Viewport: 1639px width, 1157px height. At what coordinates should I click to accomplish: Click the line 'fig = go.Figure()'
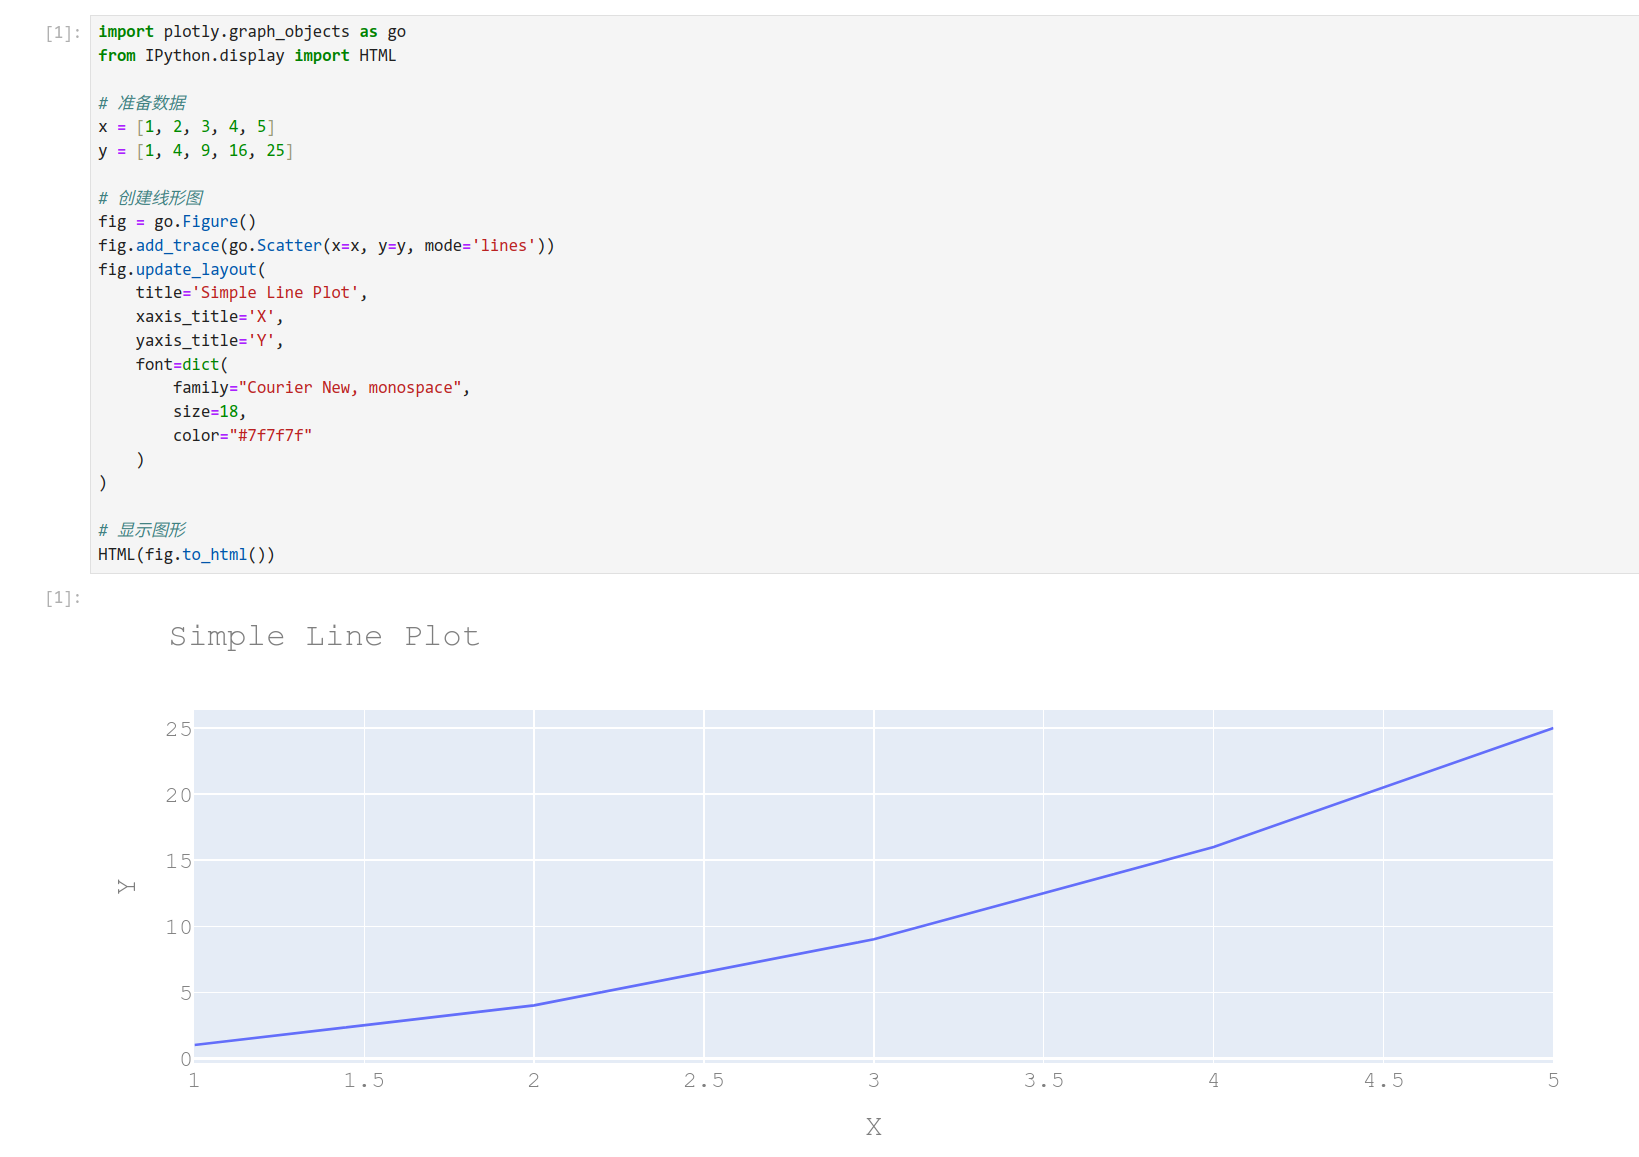tap(177, 222)
